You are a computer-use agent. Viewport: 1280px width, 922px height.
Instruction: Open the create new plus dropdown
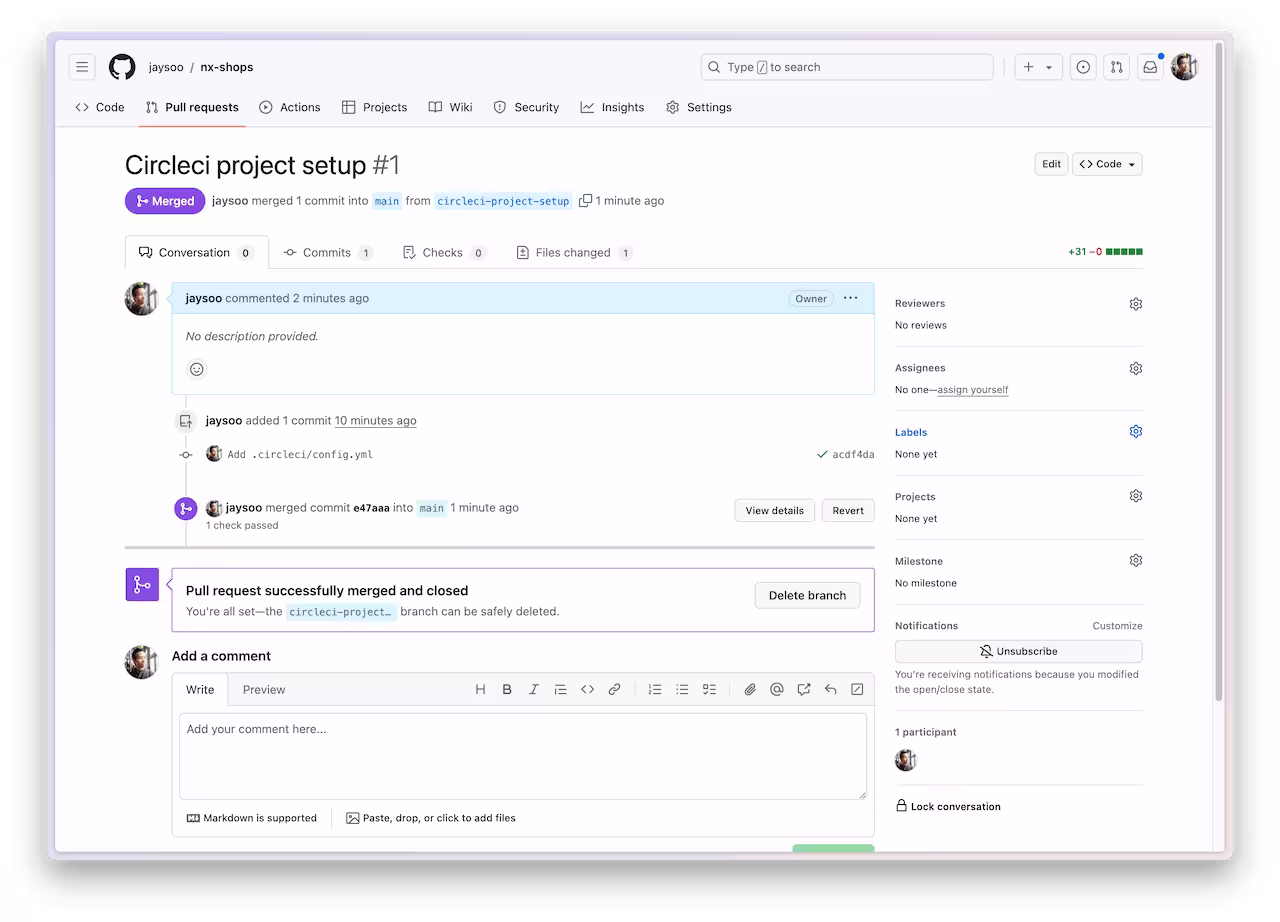[1037, 67]
